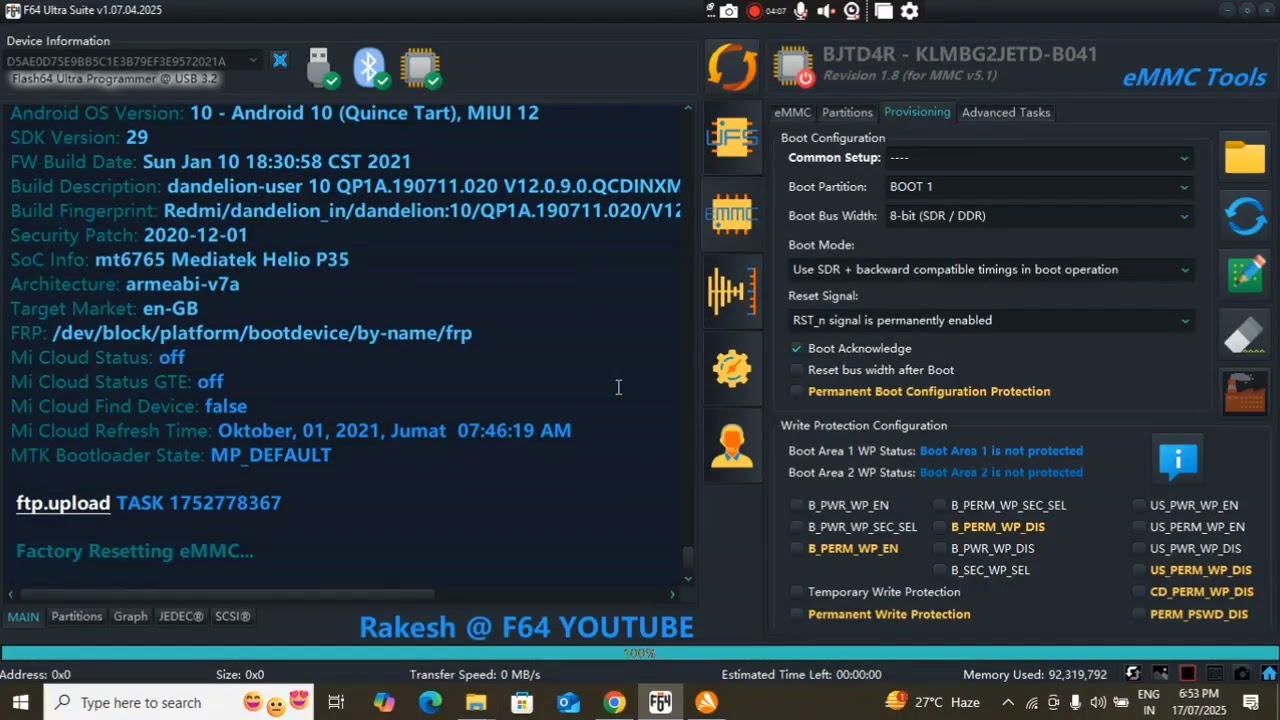
Task: Open the device ID dropdown arrow
Action: (x=253, y=61)
